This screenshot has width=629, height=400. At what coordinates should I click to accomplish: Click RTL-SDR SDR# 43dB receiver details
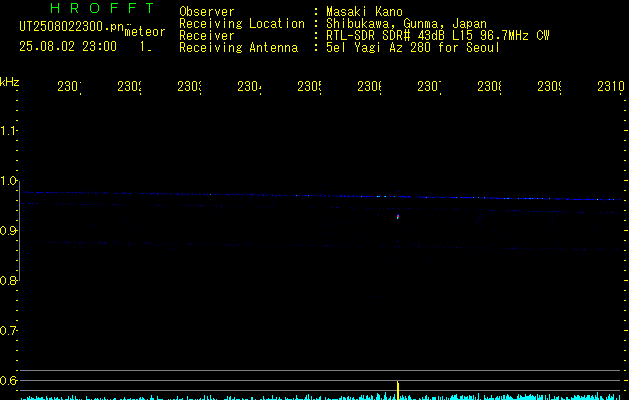(437, 36)
